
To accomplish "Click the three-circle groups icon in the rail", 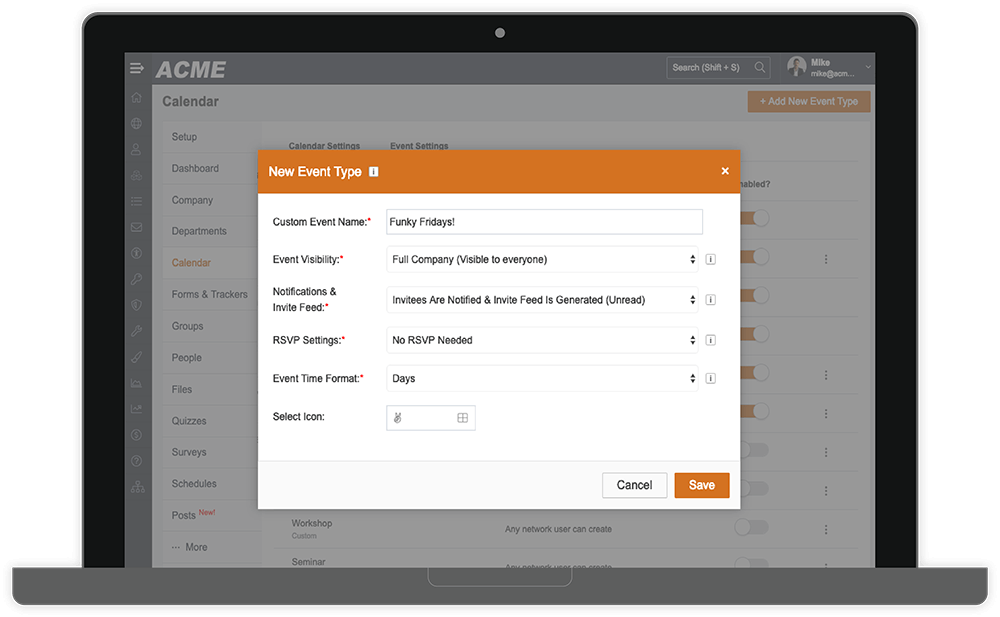I will coord(136,175).
